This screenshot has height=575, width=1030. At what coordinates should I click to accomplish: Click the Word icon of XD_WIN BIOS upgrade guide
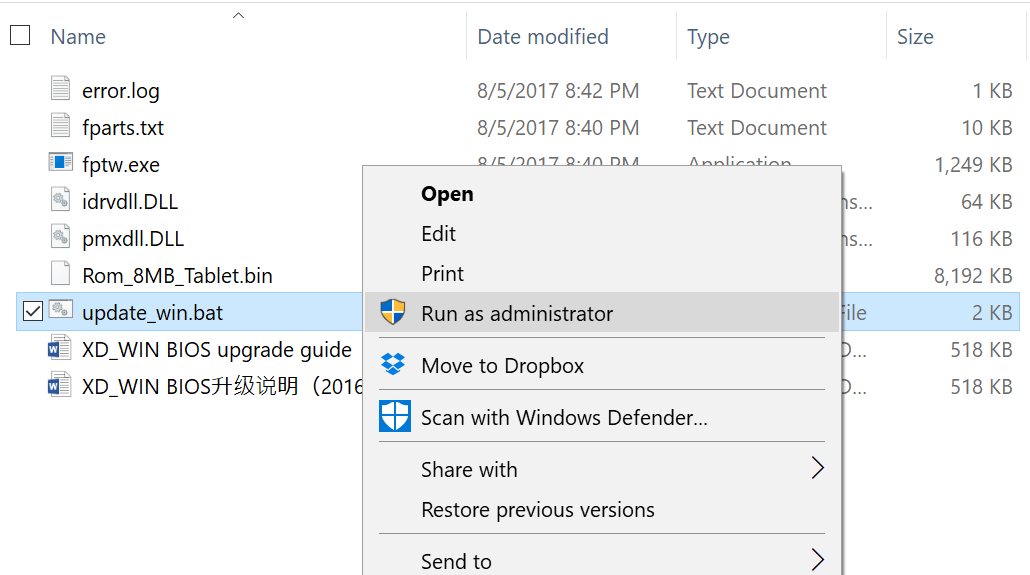point(61,350)
